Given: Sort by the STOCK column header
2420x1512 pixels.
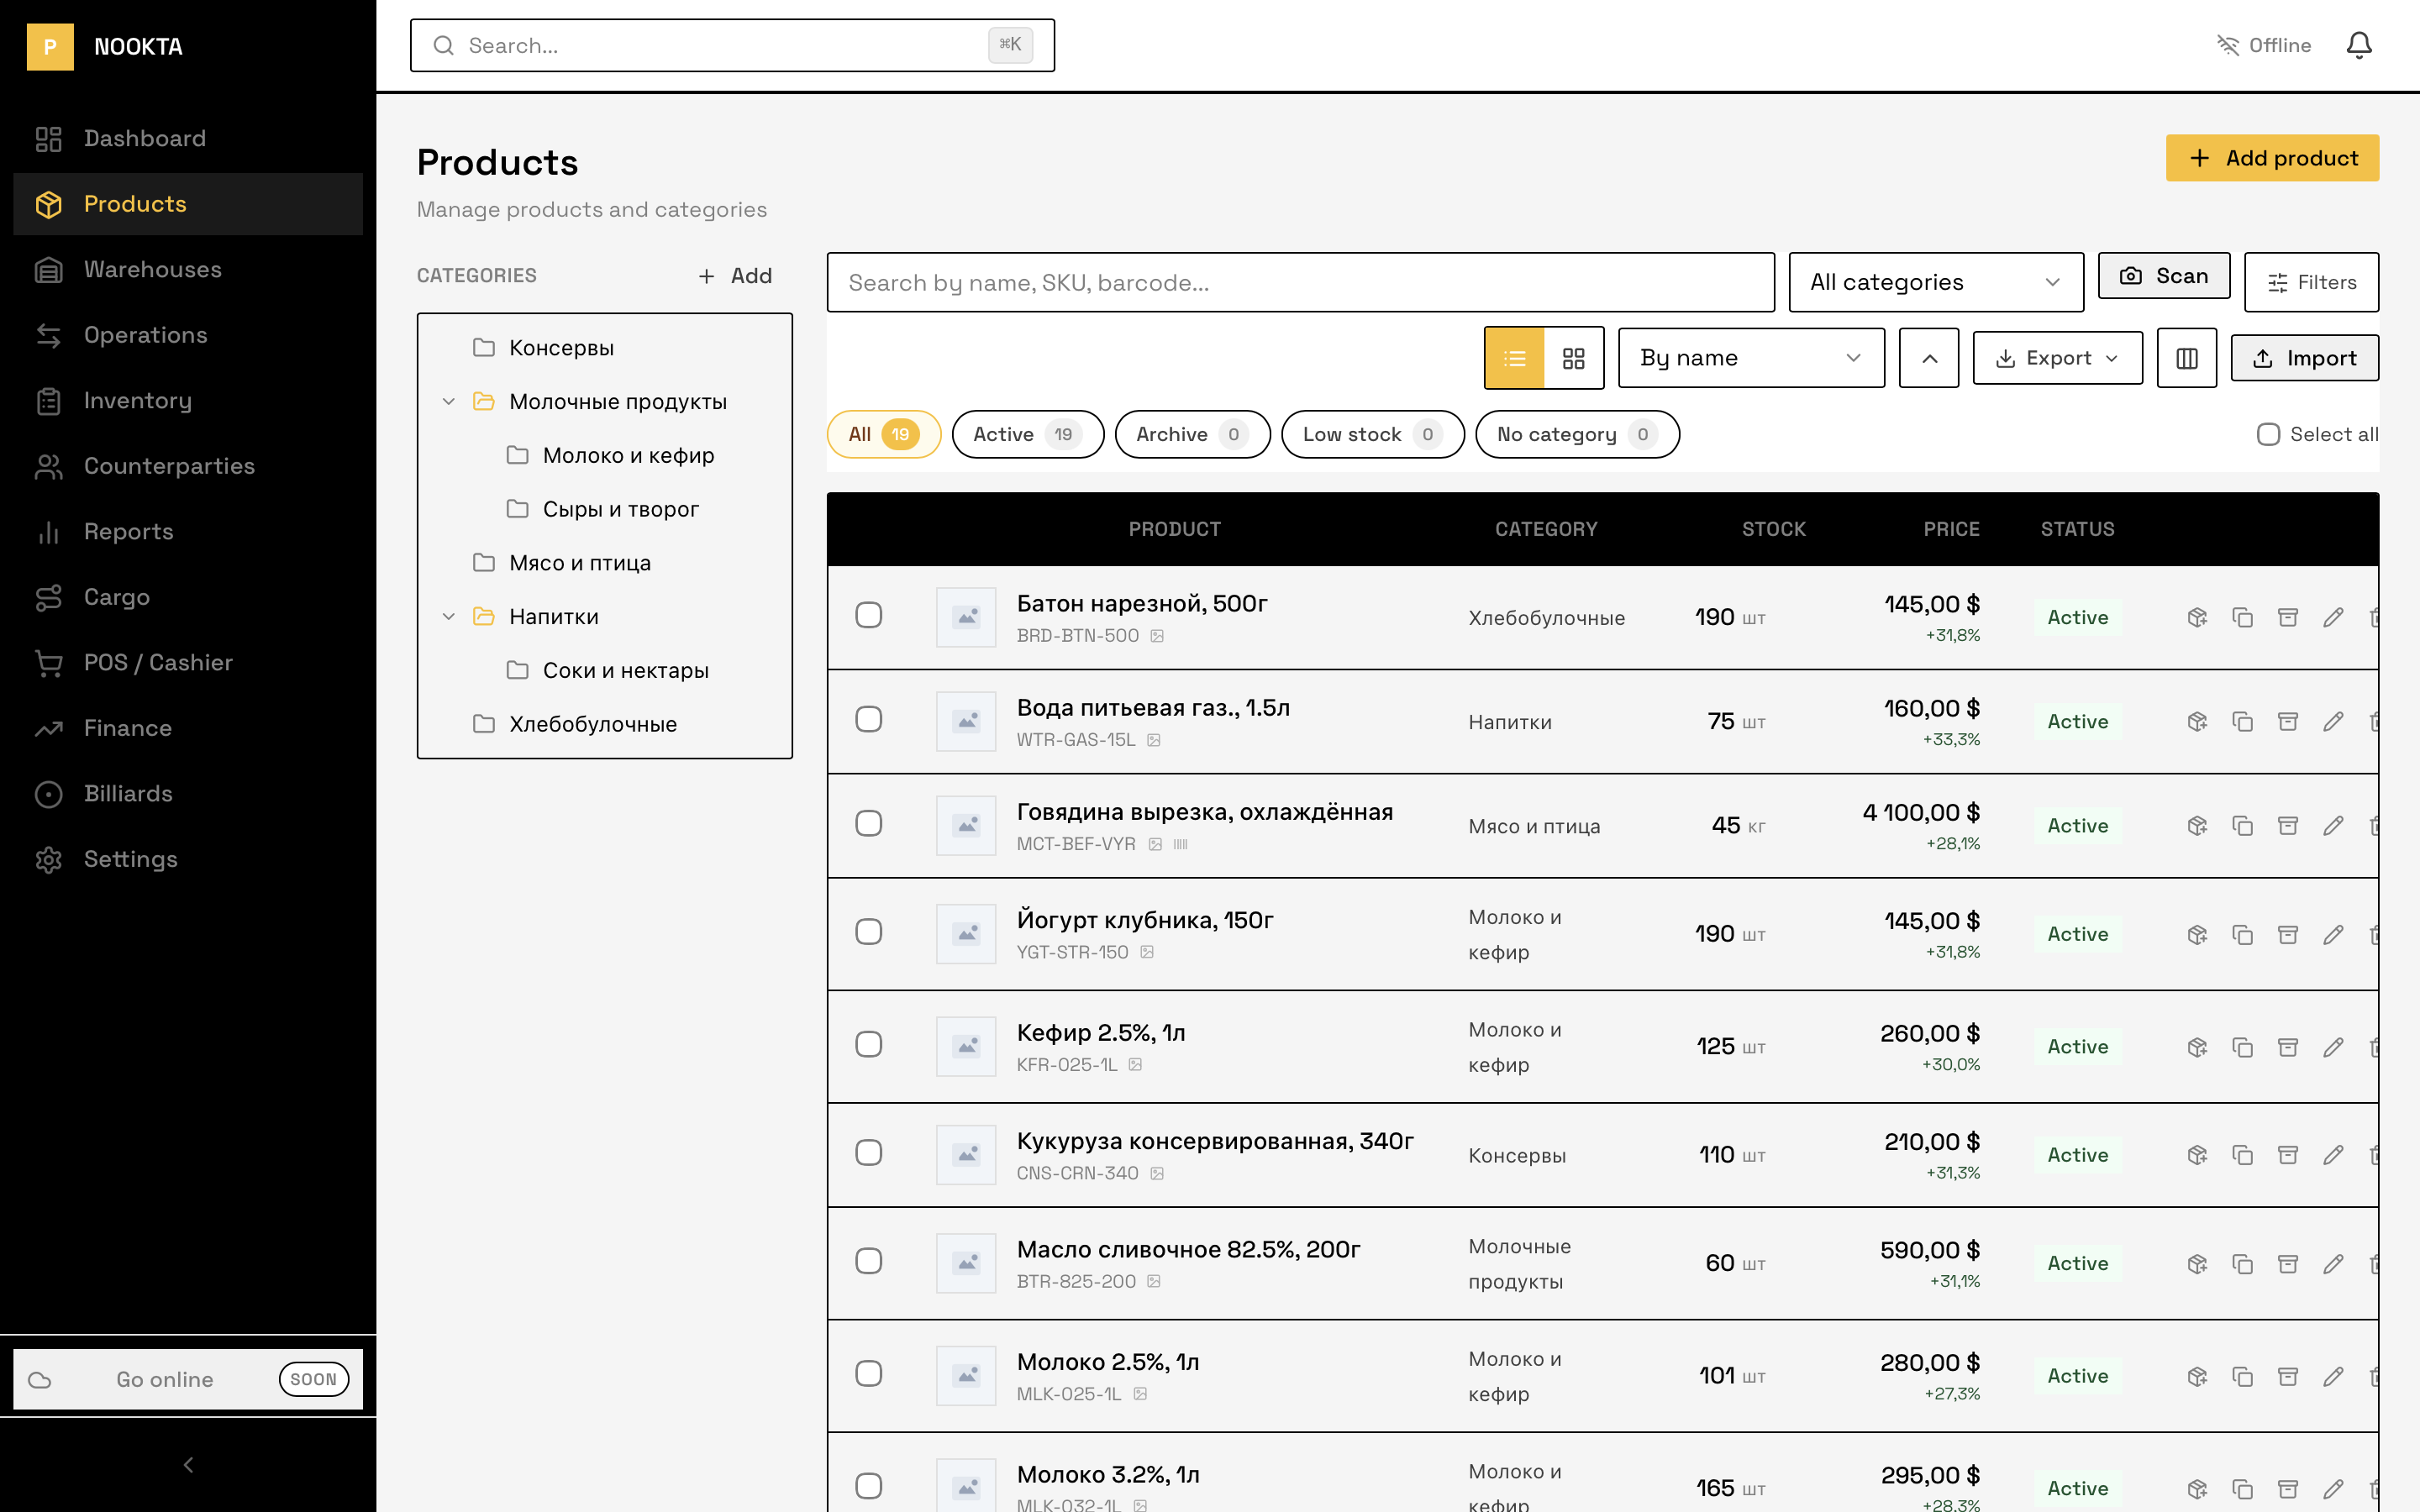Looking at the screenshot, I should click(1773, 529).
